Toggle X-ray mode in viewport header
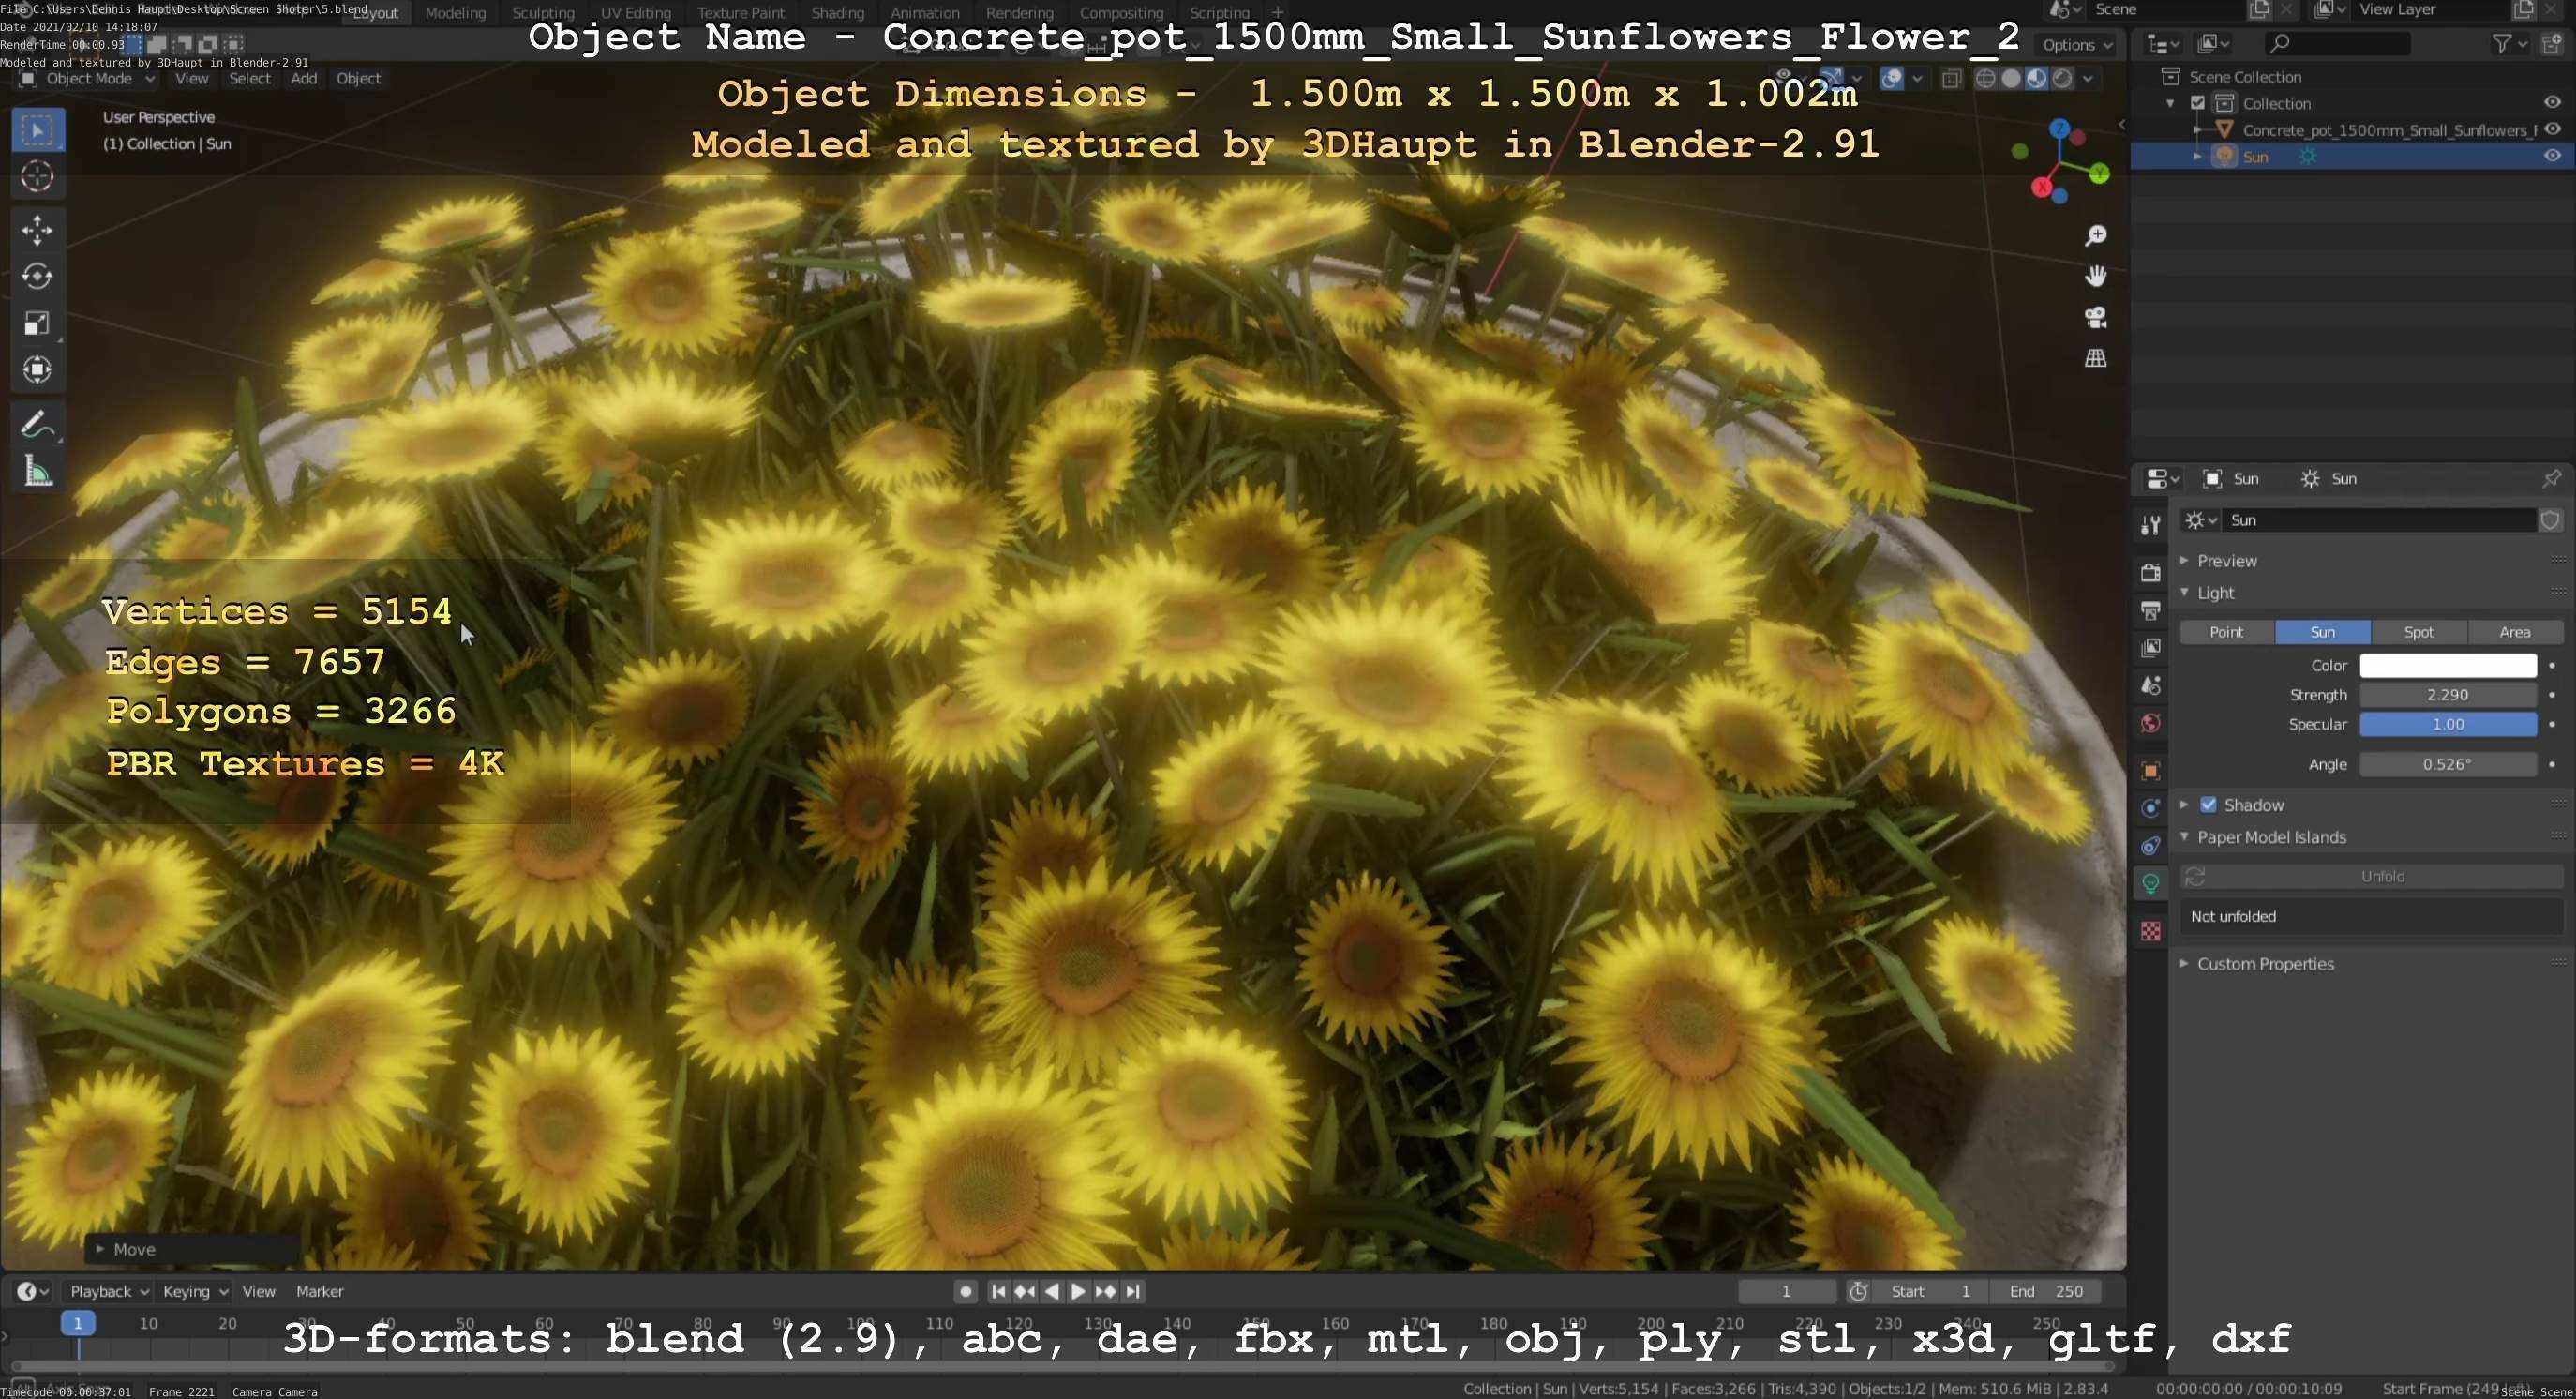The height and width of the screenshot is (1399, 2576). pyautogui.click(x=1951, y=78)
